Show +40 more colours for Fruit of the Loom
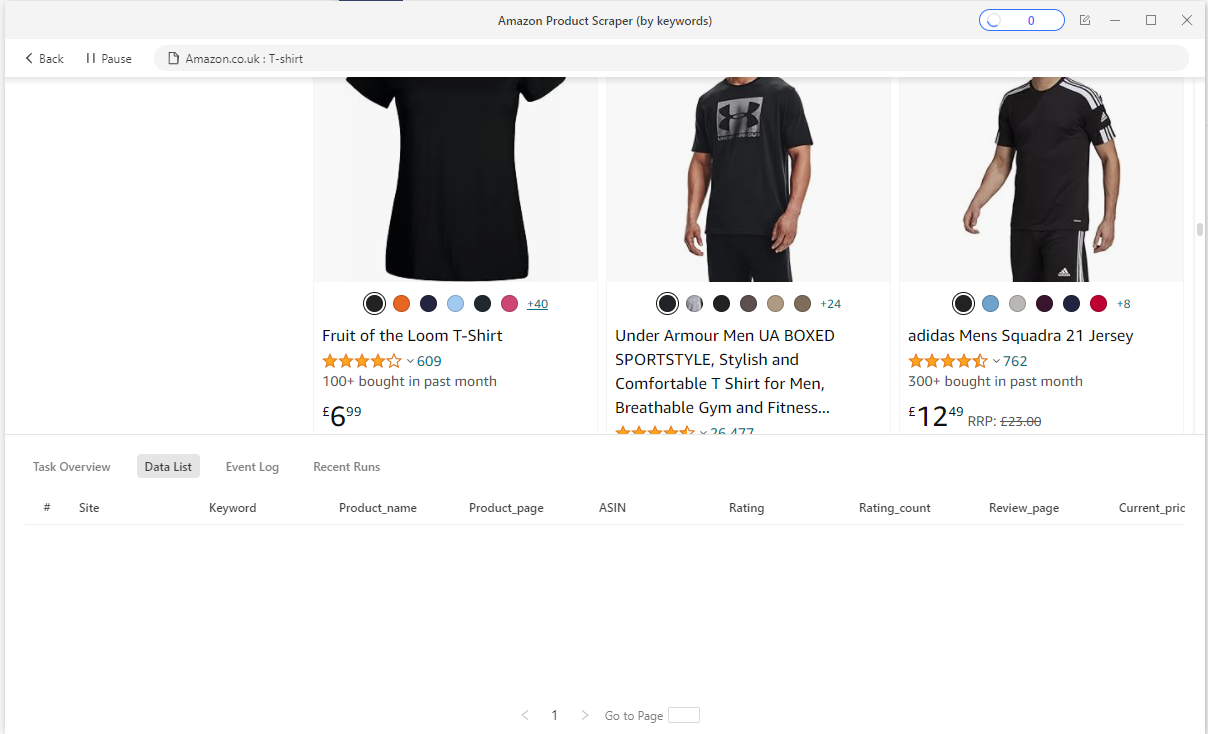The height and width of the screenshot is (734, 1208). [537, 304]
